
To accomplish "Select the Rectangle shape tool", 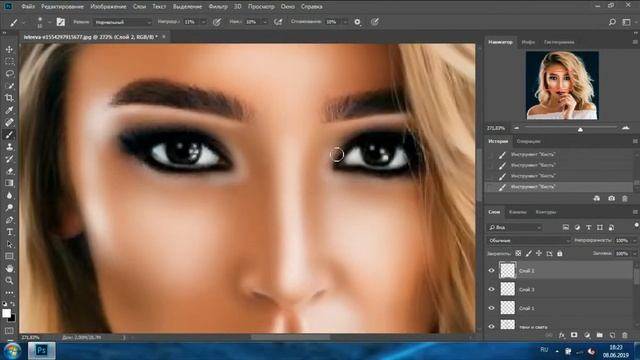I will 9,256.
